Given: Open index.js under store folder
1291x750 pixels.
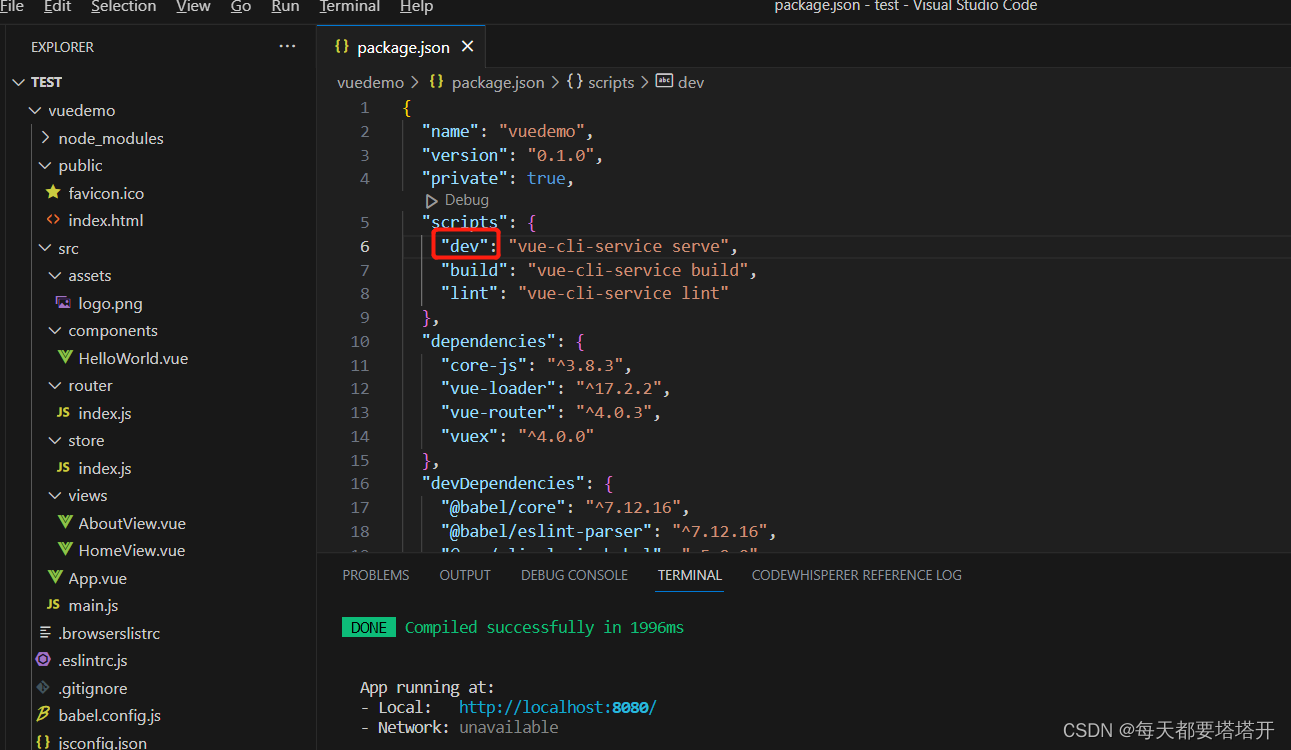Looking at the screenshot, I should 105,468.
